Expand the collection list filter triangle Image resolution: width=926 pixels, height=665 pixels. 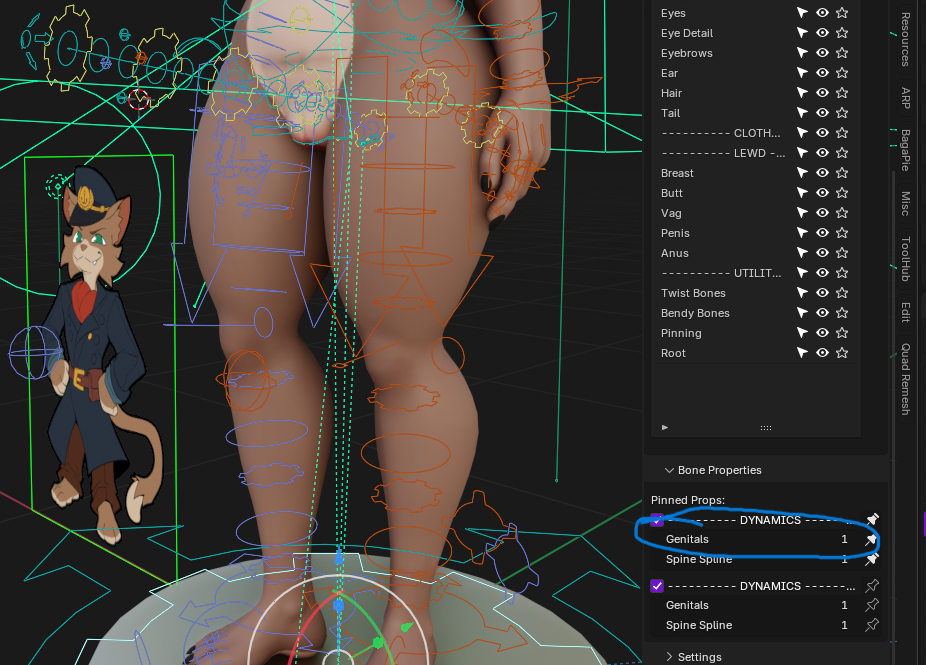click(x=665, y=427)
